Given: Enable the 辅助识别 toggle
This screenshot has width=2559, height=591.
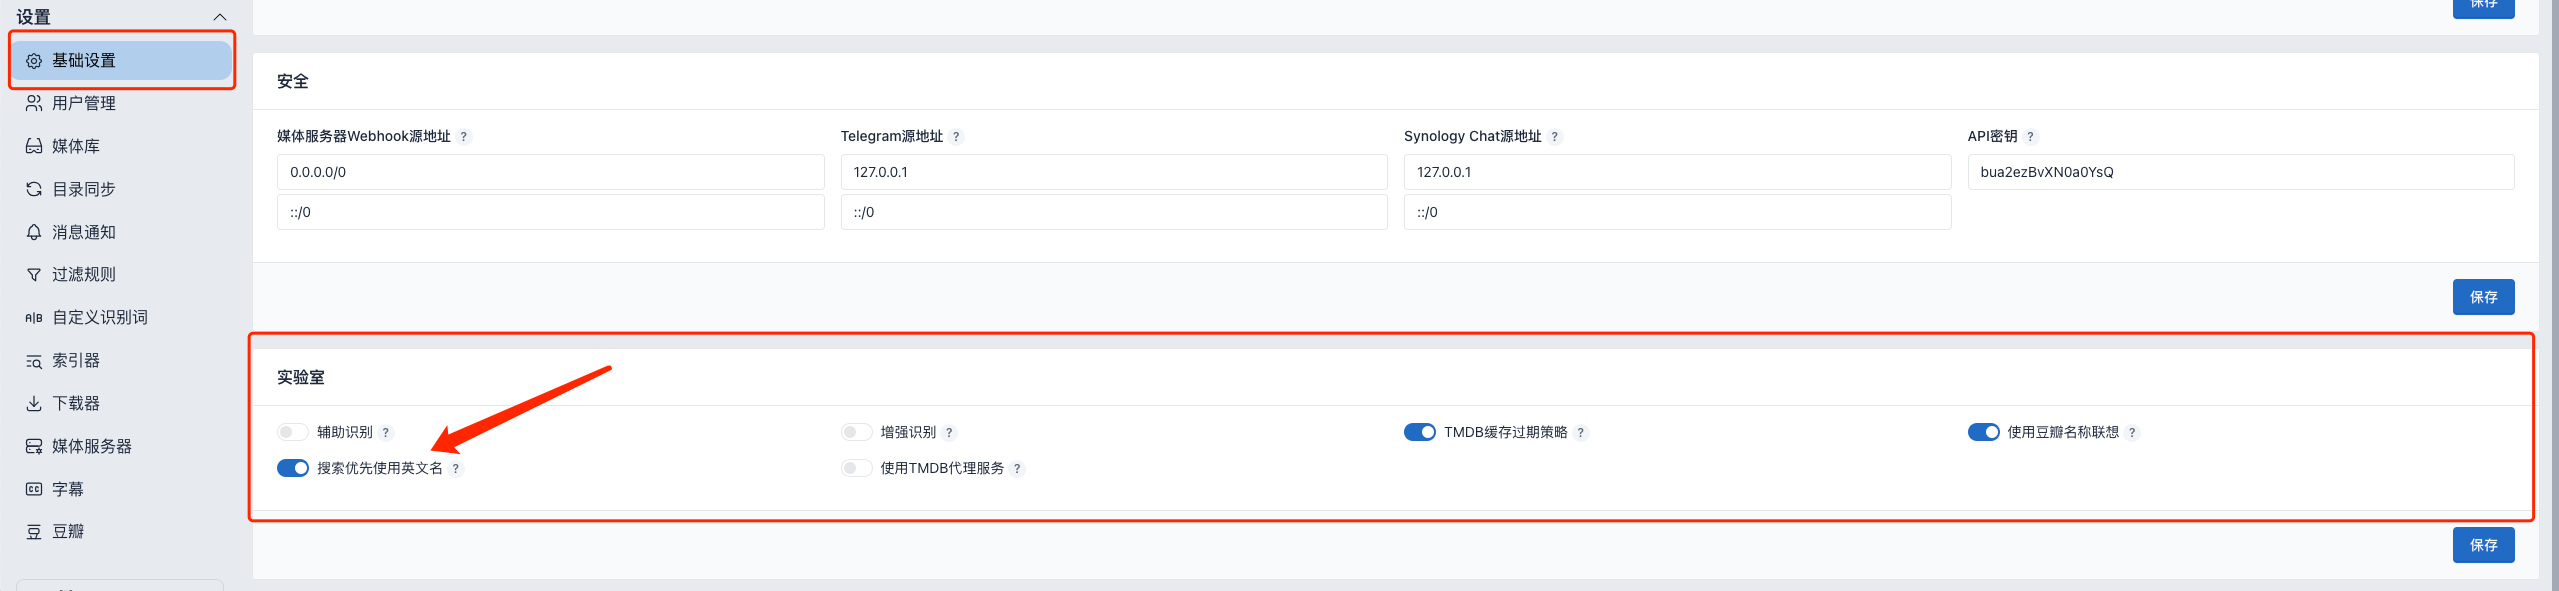Looking at the screenshot, I should pos(293,433).
